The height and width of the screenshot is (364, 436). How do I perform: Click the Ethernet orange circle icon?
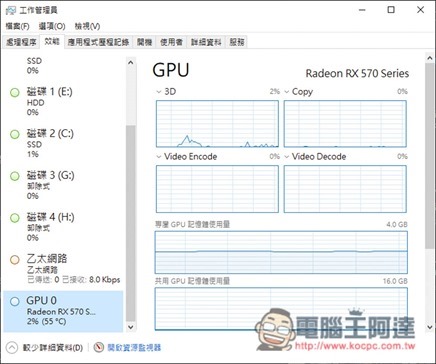coord(15,260)
